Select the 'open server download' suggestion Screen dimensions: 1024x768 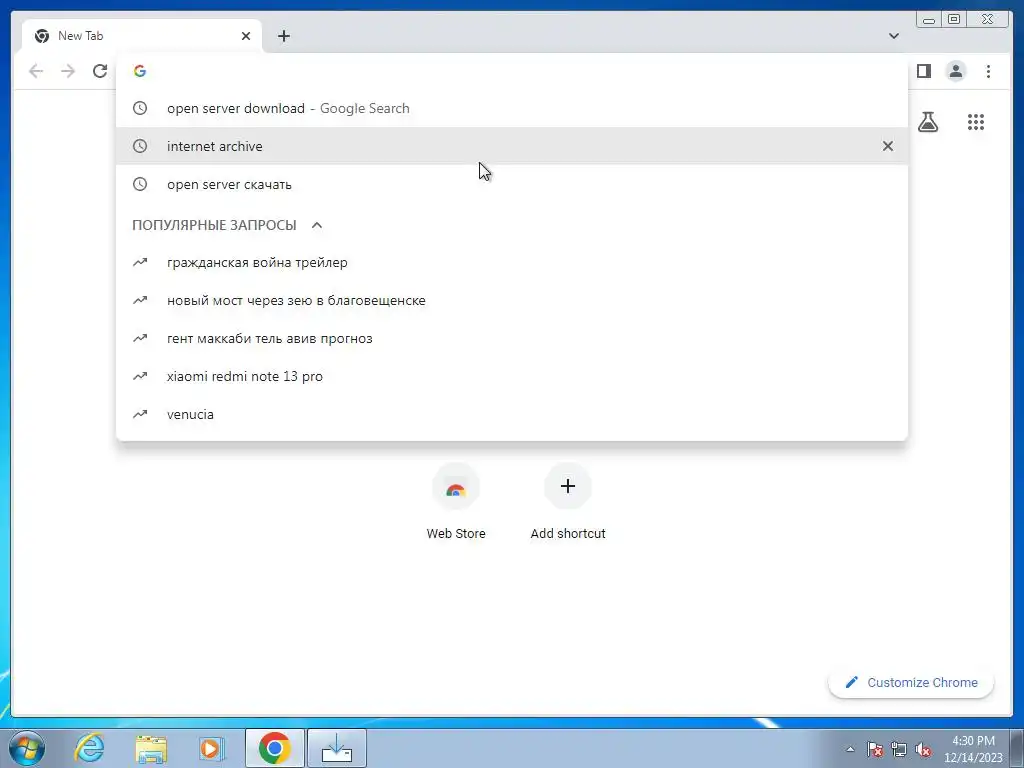pyautogui.click(x=512, y=108)
